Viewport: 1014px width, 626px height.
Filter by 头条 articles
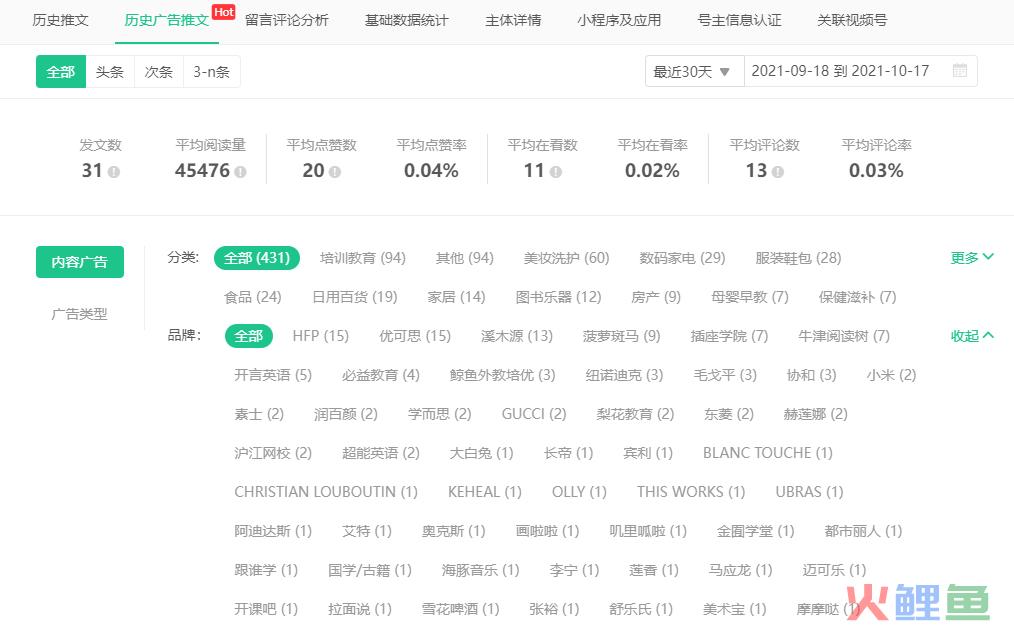(109, 72)
